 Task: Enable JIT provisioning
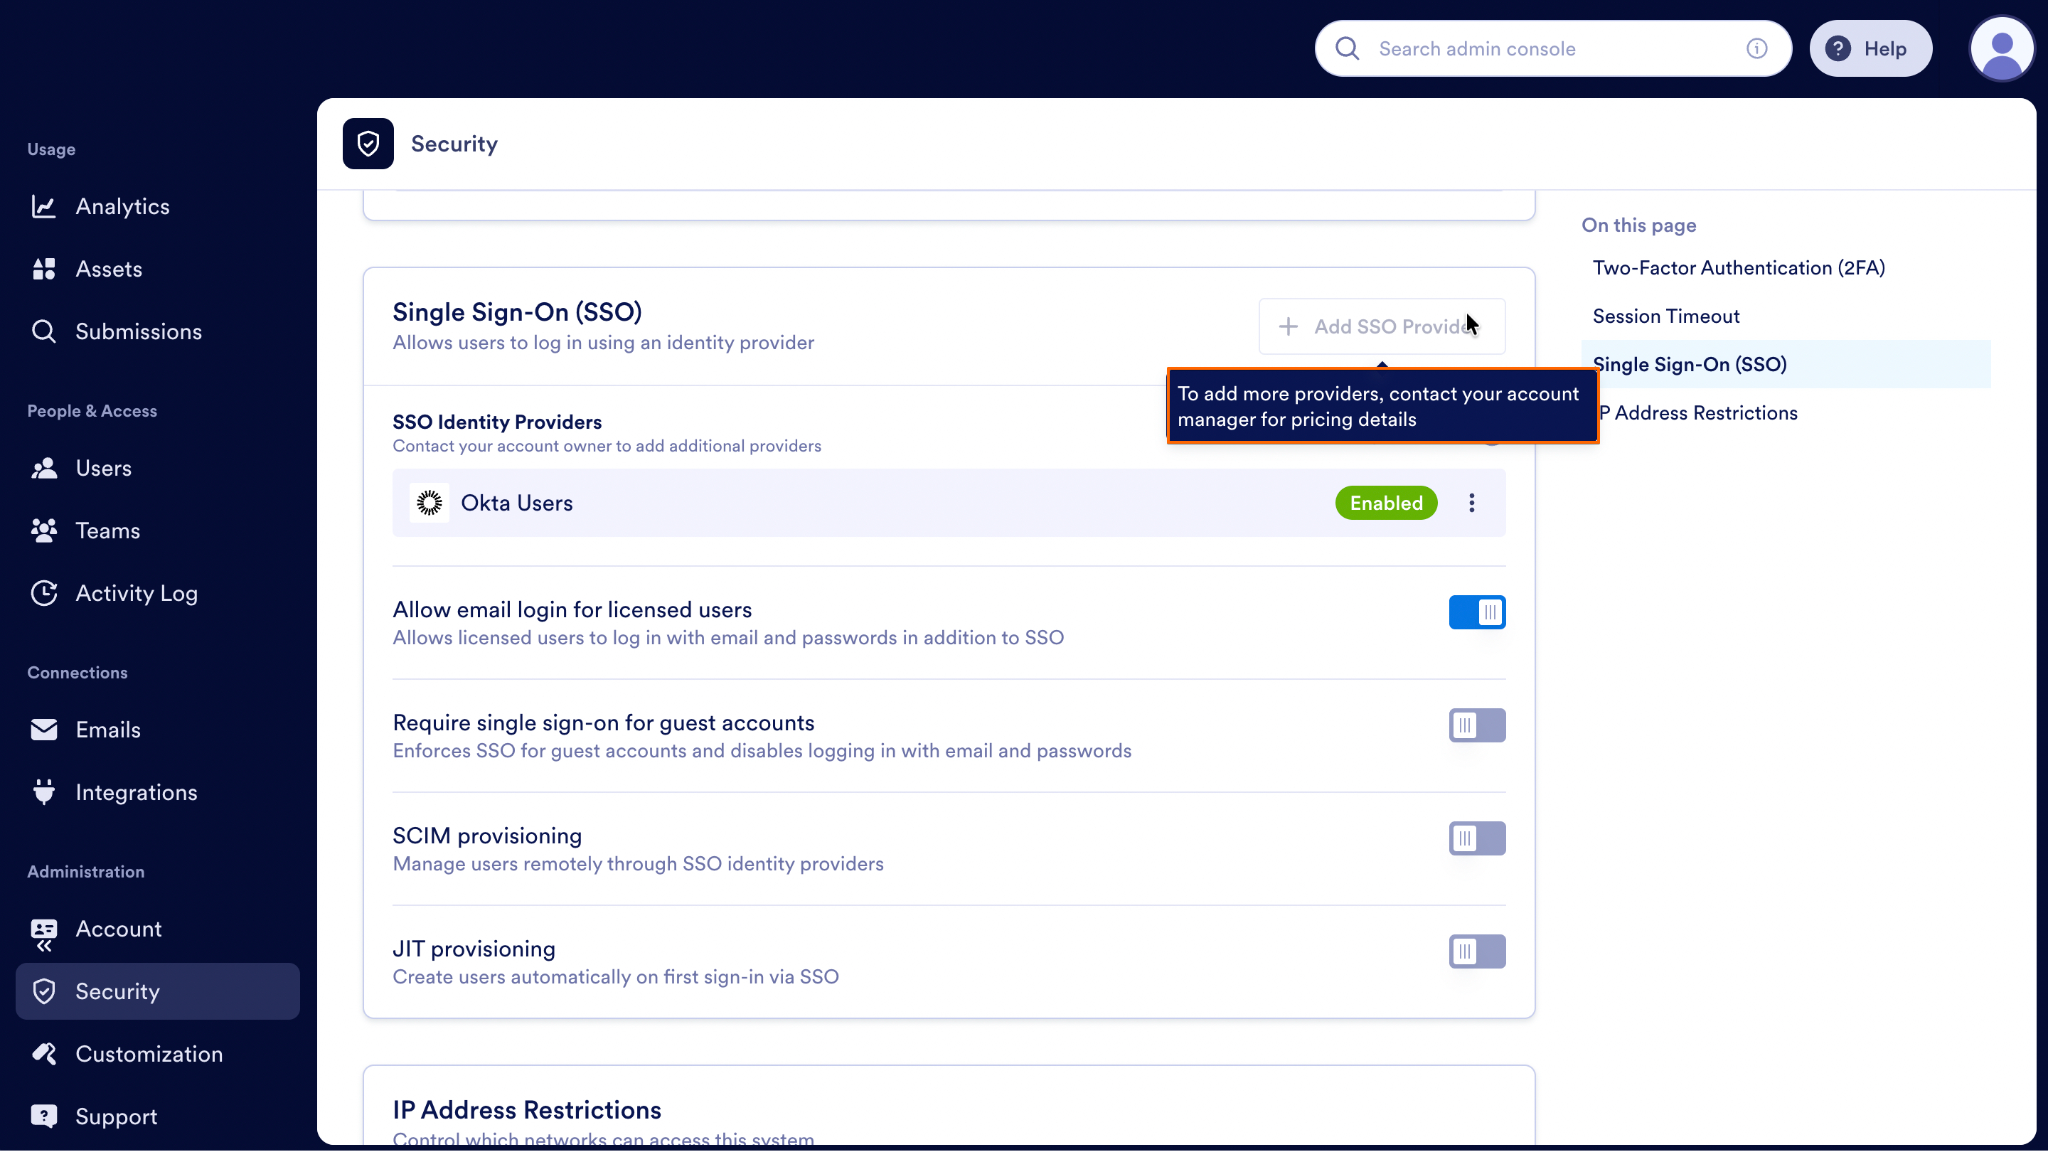[1476, 951]
